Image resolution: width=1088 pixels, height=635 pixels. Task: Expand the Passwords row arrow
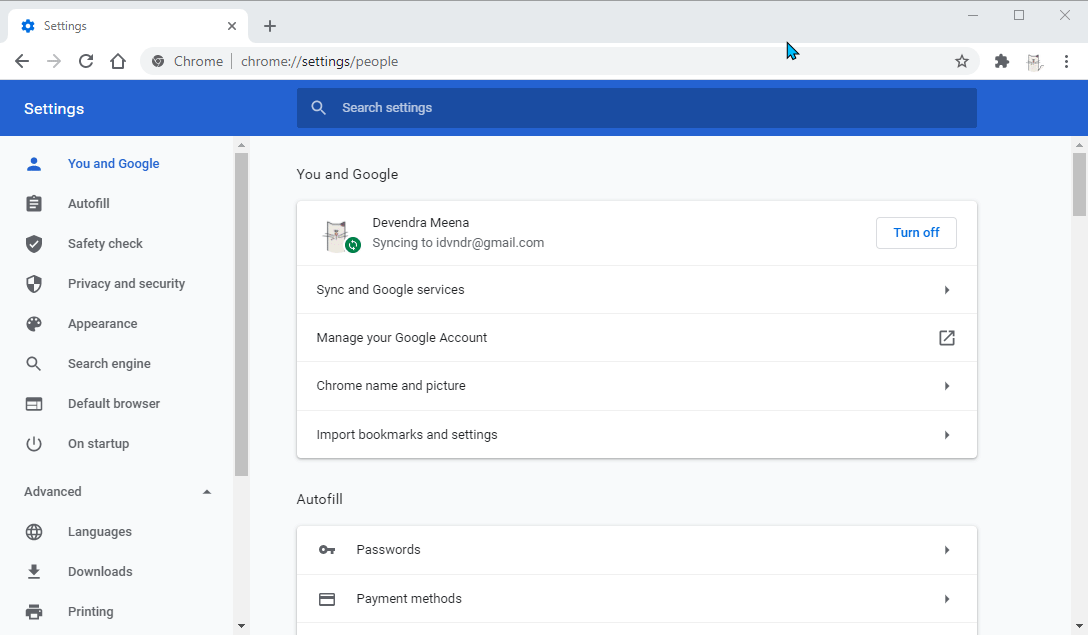tap(946, 550)
